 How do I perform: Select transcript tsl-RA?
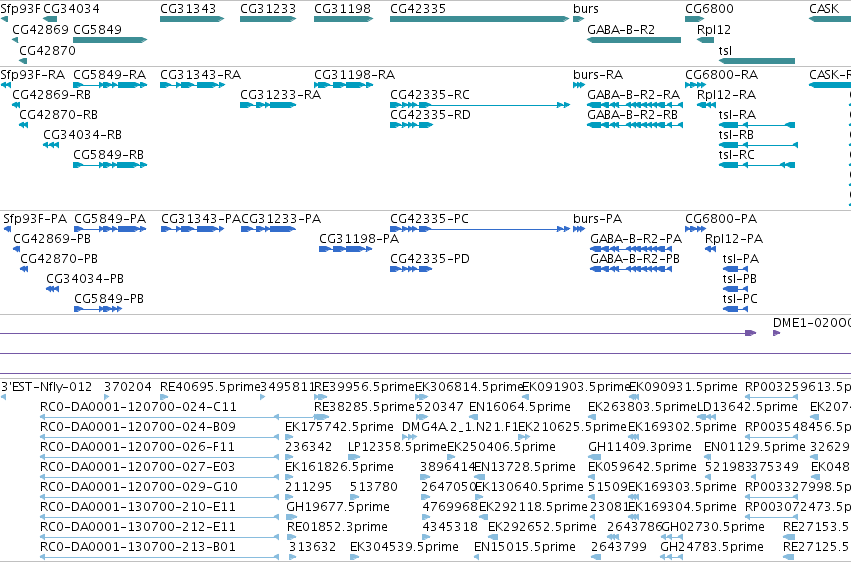pos(757,125)
